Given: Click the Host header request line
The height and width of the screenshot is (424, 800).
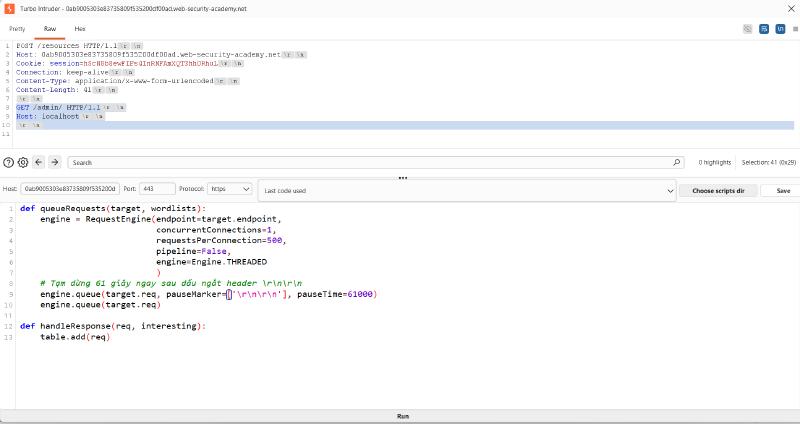Looking at the screenshot, I should [x=161, y=55].
